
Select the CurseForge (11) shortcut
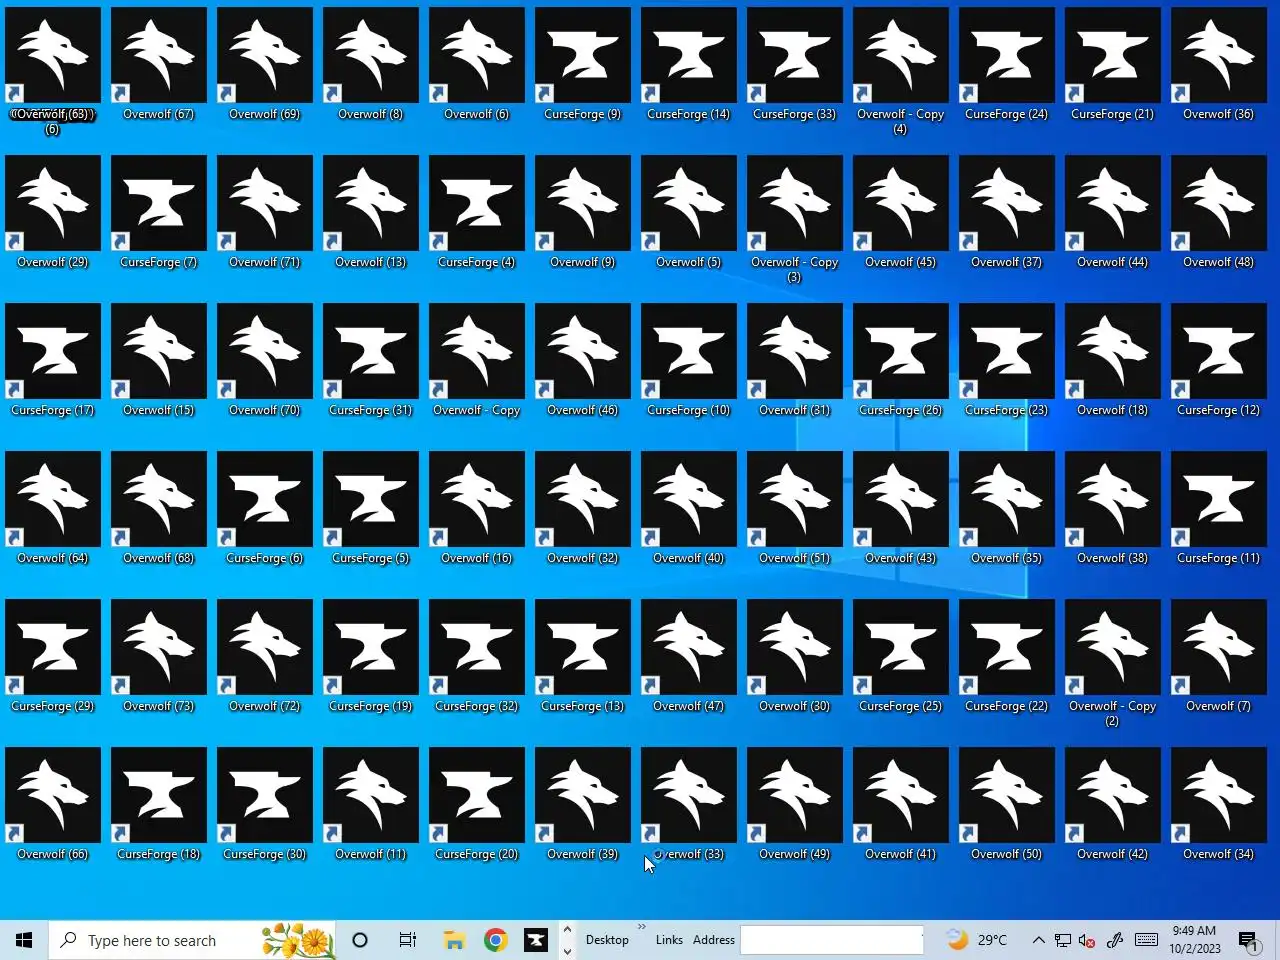coord(1219,509)
